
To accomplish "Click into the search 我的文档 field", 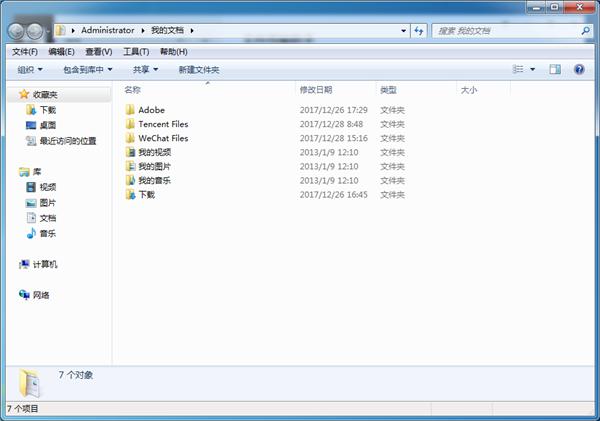I will (506, 31).
